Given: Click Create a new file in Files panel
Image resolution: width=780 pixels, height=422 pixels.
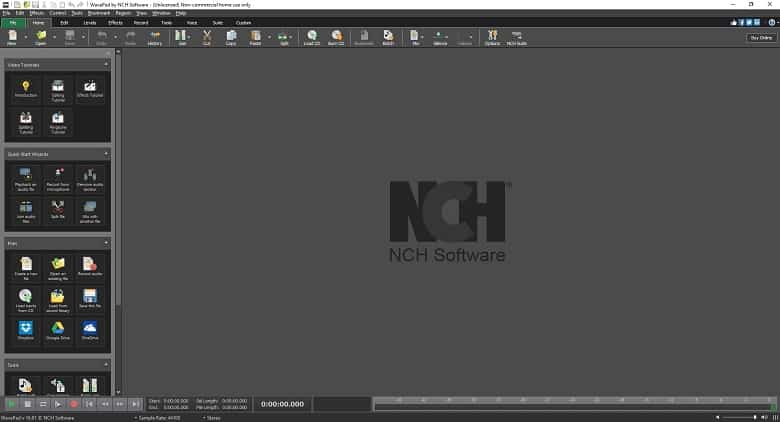Looking at the screenshot, I should pyautogui.click(x=26, y=268).
